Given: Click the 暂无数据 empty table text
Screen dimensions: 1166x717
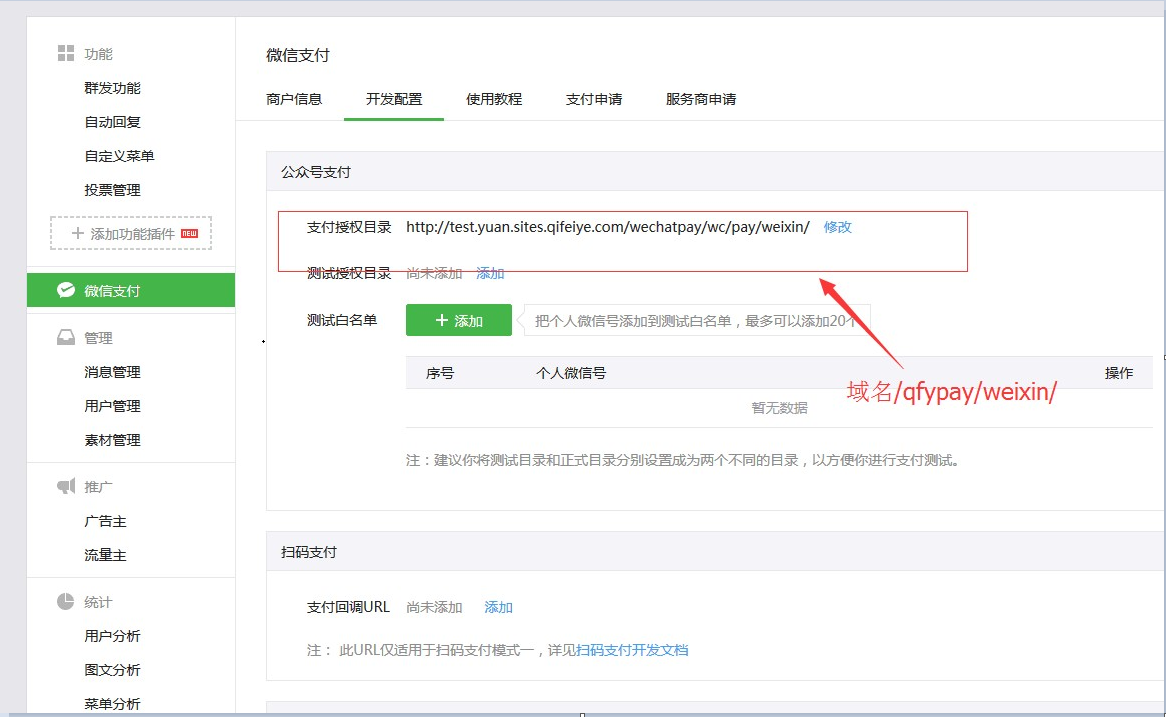Looking at the screenshot, I should click(779, 408).
